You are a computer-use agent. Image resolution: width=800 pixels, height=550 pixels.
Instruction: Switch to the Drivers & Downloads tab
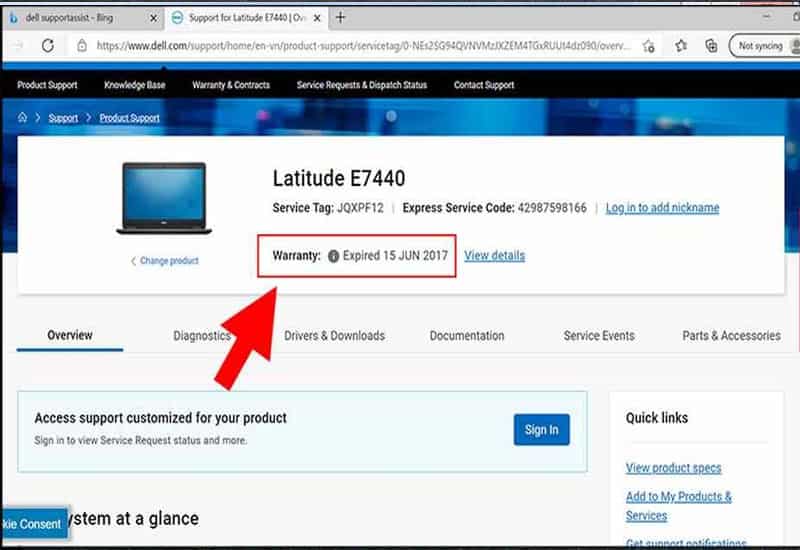tap(334, 336)
